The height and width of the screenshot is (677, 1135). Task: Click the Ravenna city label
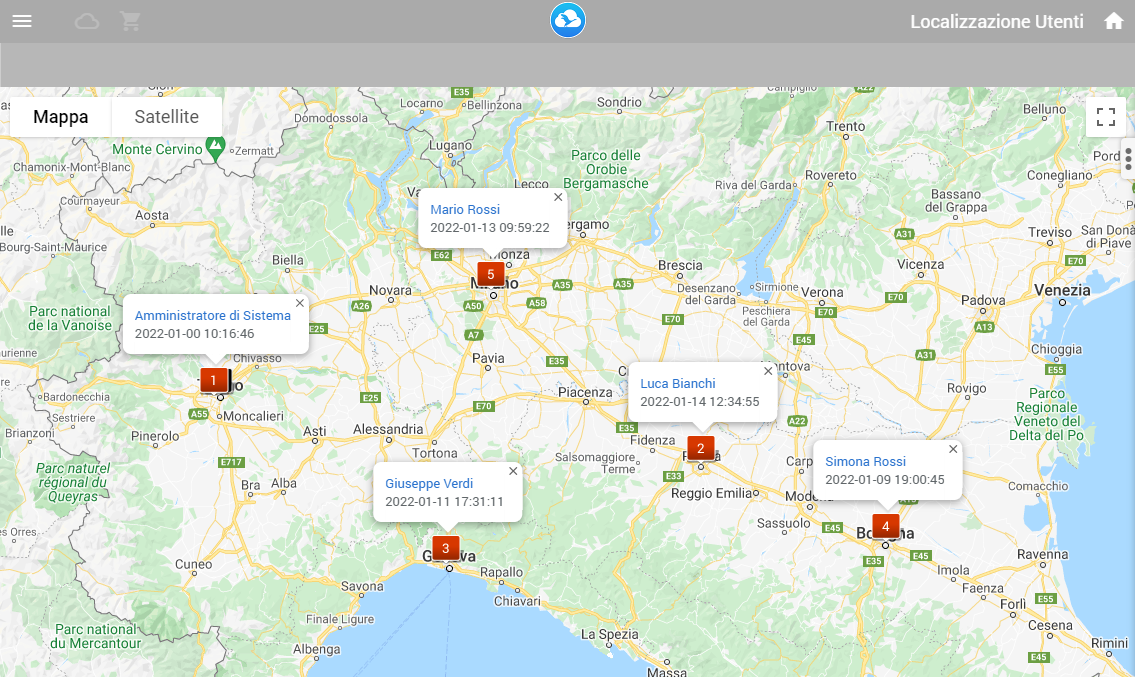click(x=1042, y=554)
